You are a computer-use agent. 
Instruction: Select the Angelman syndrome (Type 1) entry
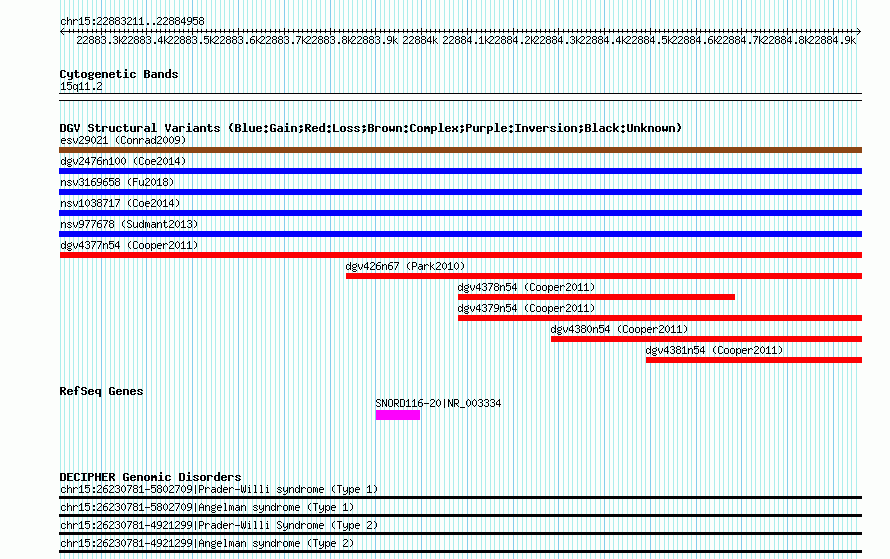click(x=207, y=507)
